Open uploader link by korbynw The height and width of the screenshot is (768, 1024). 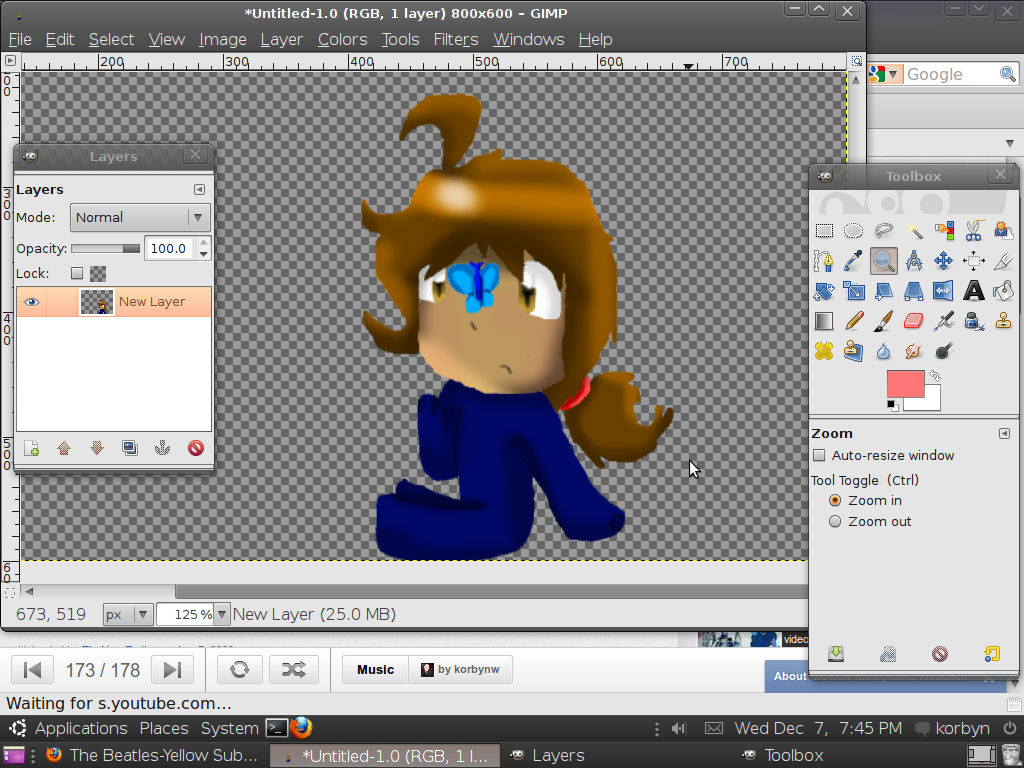(x=460, y=669)
